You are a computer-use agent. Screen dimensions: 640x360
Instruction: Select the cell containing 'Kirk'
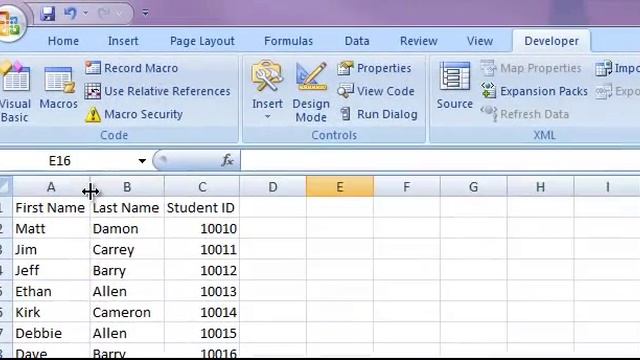click(51, 312)
